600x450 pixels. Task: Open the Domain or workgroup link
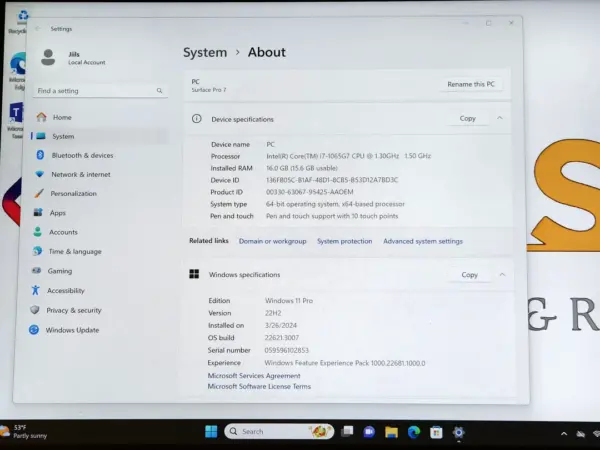pos(272,241)
